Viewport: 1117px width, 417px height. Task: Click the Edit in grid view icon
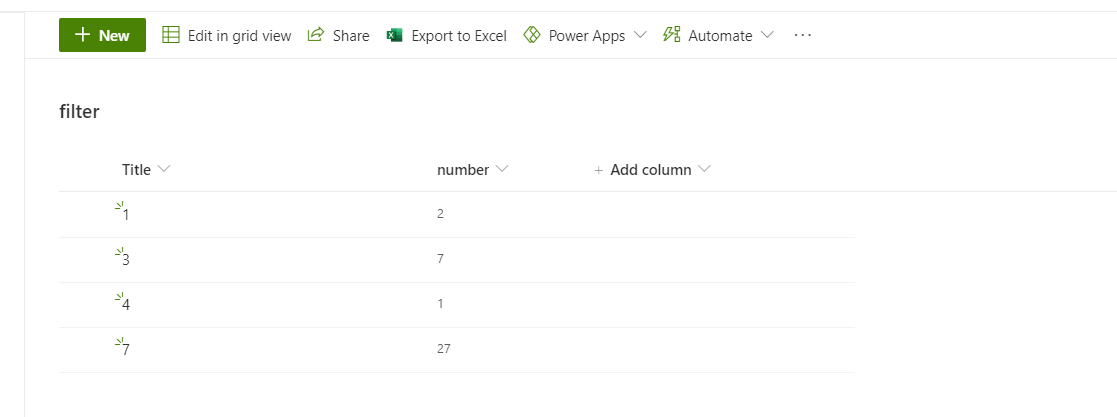click(171, 35)
